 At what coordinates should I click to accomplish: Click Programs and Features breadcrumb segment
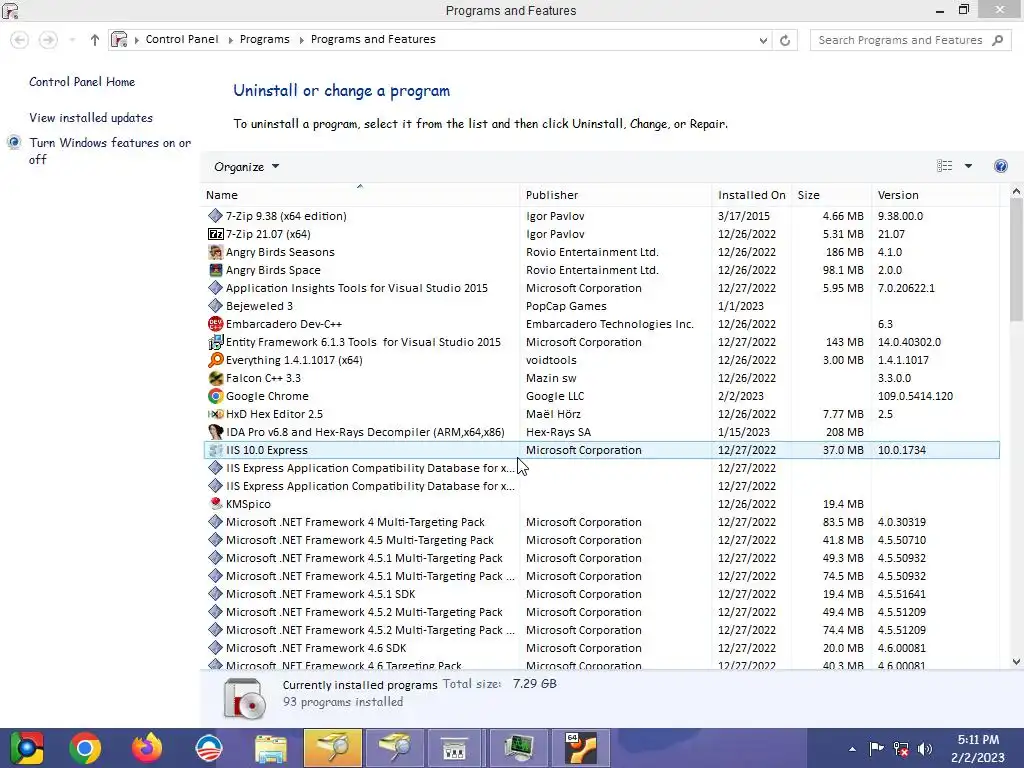pyautogui.click(x=373, y=39)
